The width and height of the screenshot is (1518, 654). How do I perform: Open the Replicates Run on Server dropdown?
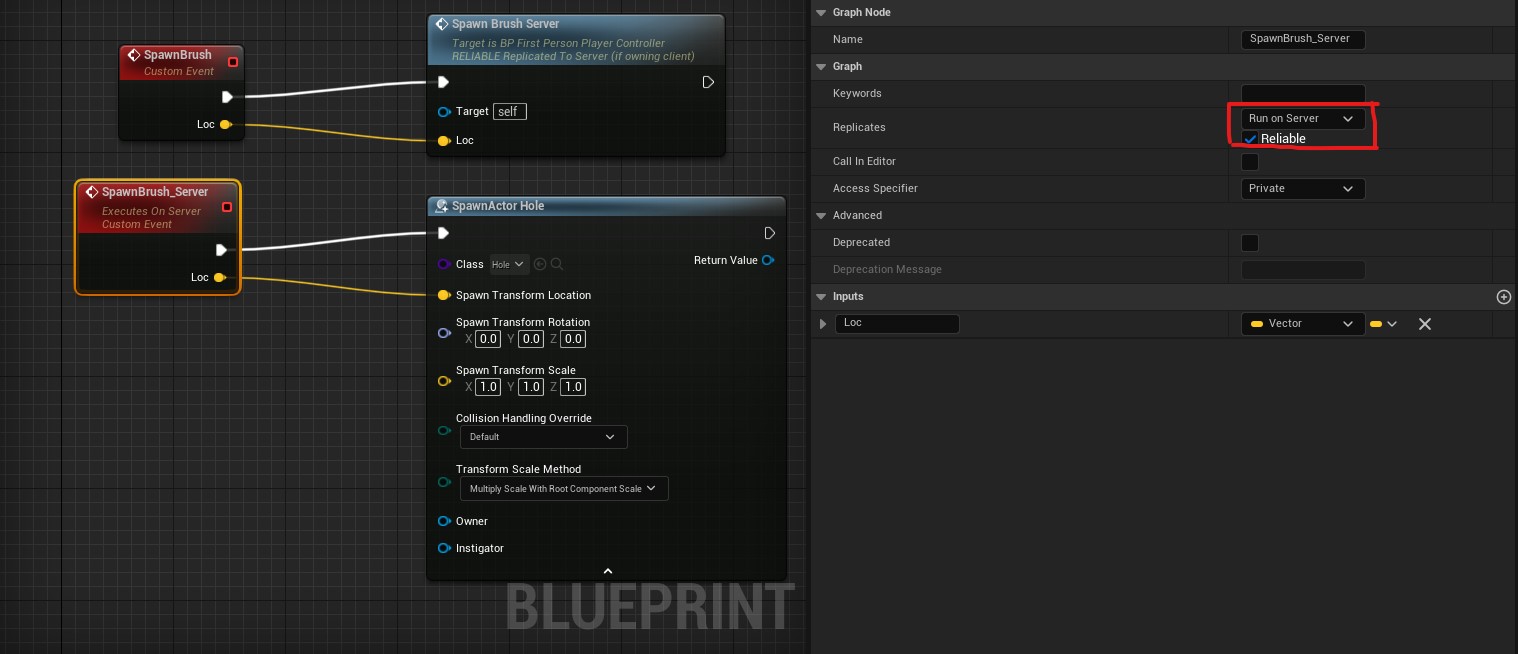coord(1301,118)
